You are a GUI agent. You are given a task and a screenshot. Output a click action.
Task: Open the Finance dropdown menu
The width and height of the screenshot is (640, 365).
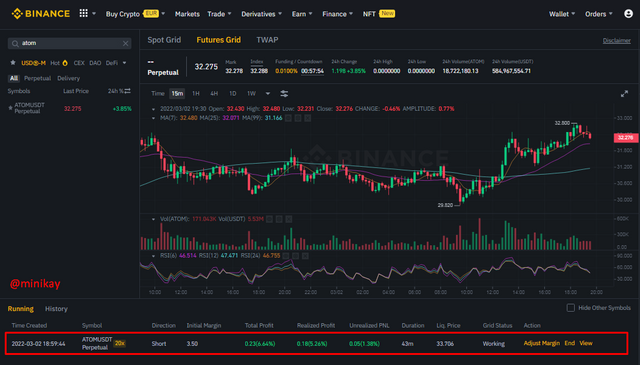click(338, 14)
